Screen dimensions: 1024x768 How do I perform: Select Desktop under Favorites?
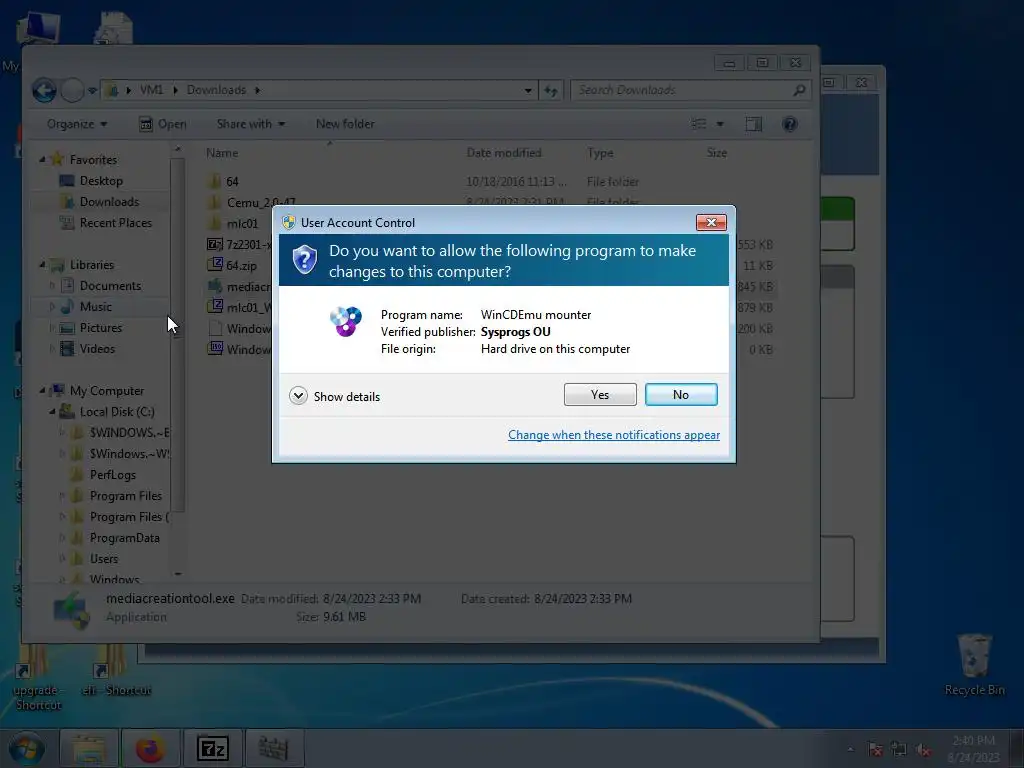pyautogui.click(x=101, y=181)
